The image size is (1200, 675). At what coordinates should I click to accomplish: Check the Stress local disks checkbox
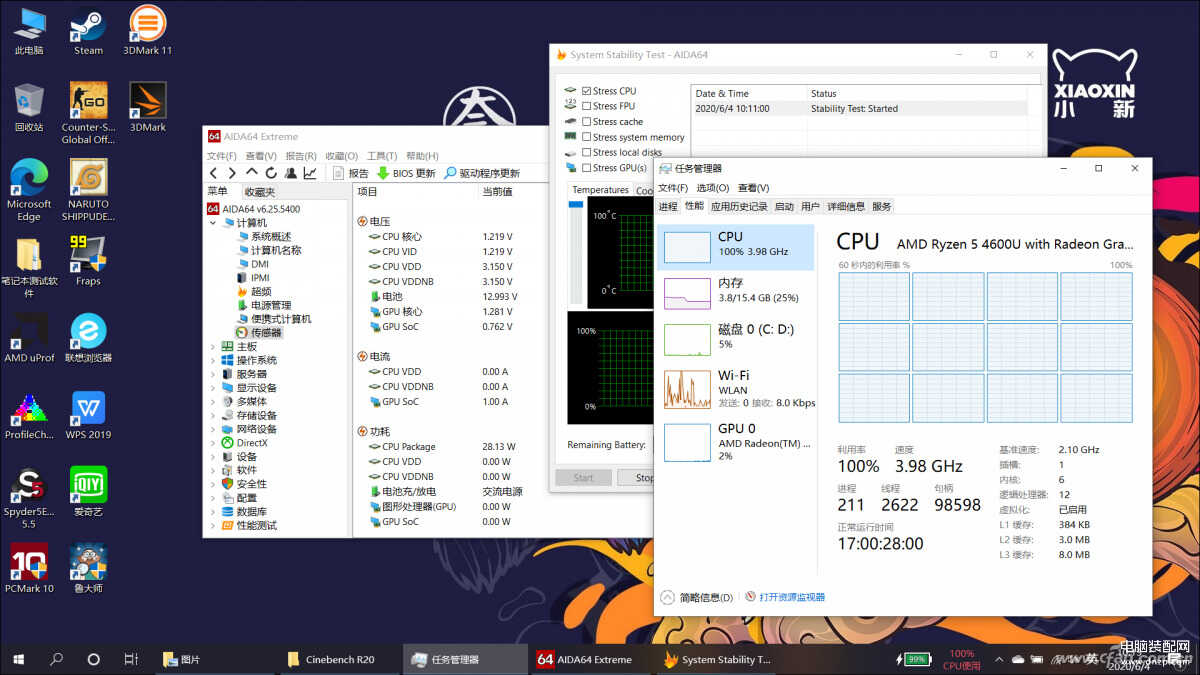click(x=586, y=153)
